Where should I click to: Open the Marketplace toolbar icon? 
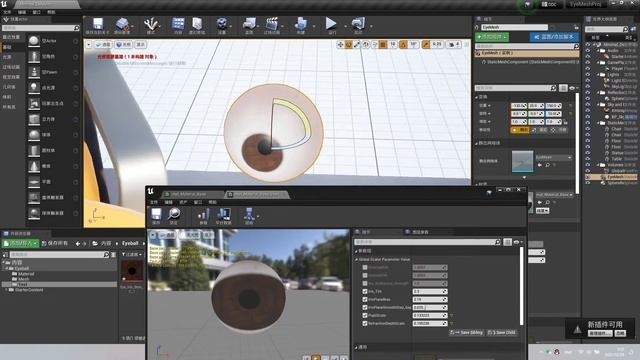[197, 24]
